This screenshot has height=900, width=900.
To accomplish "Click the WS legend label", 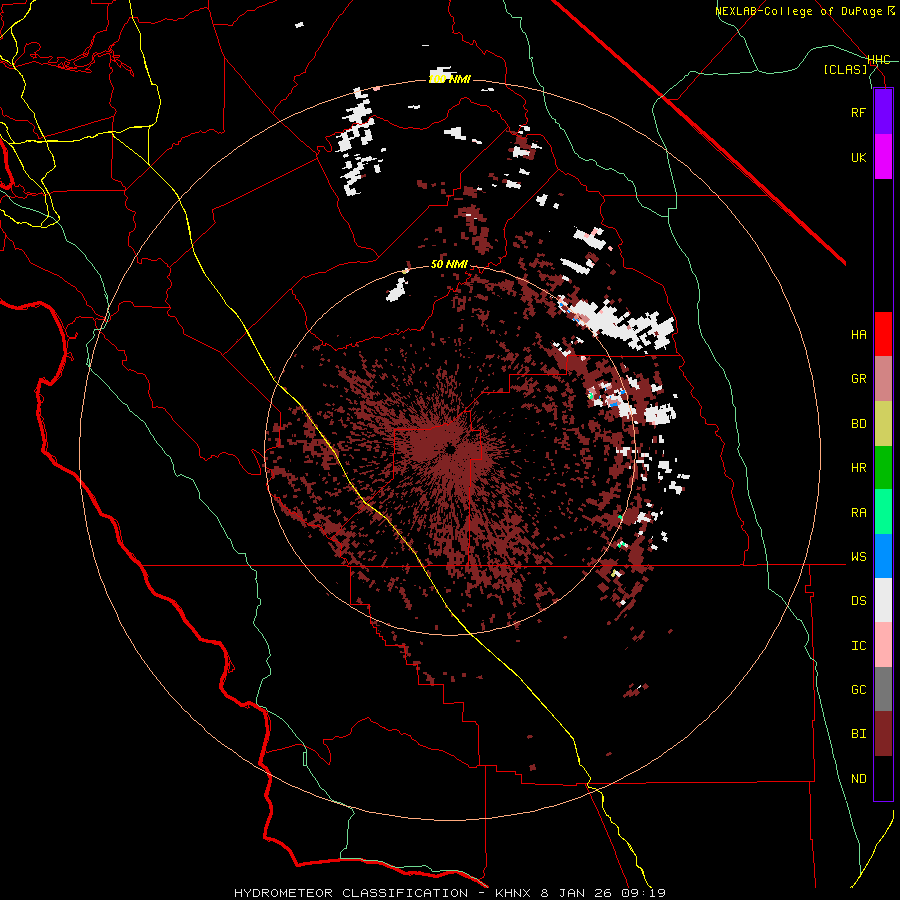I will (x=858, y=557).
